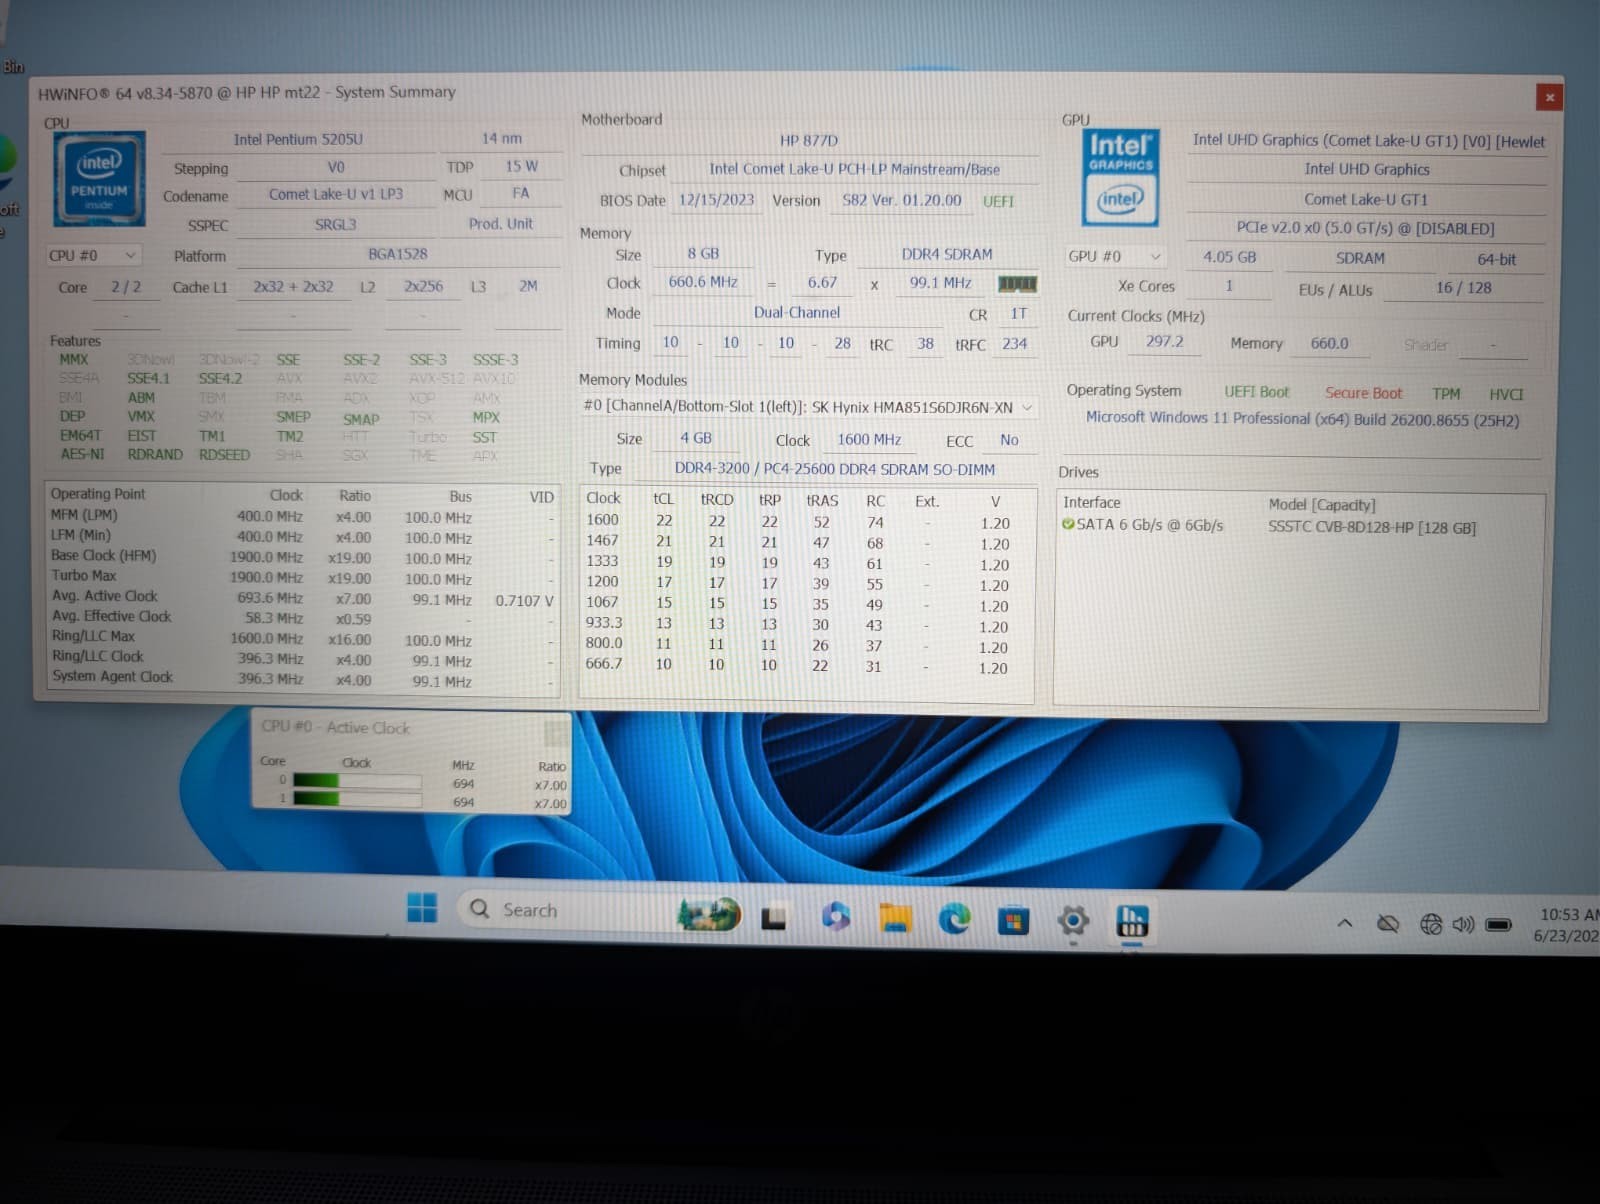This screenshot has width=1600, height=1204.
Task: Click the motherboard name HP 877D
Action: click(809, 141)
